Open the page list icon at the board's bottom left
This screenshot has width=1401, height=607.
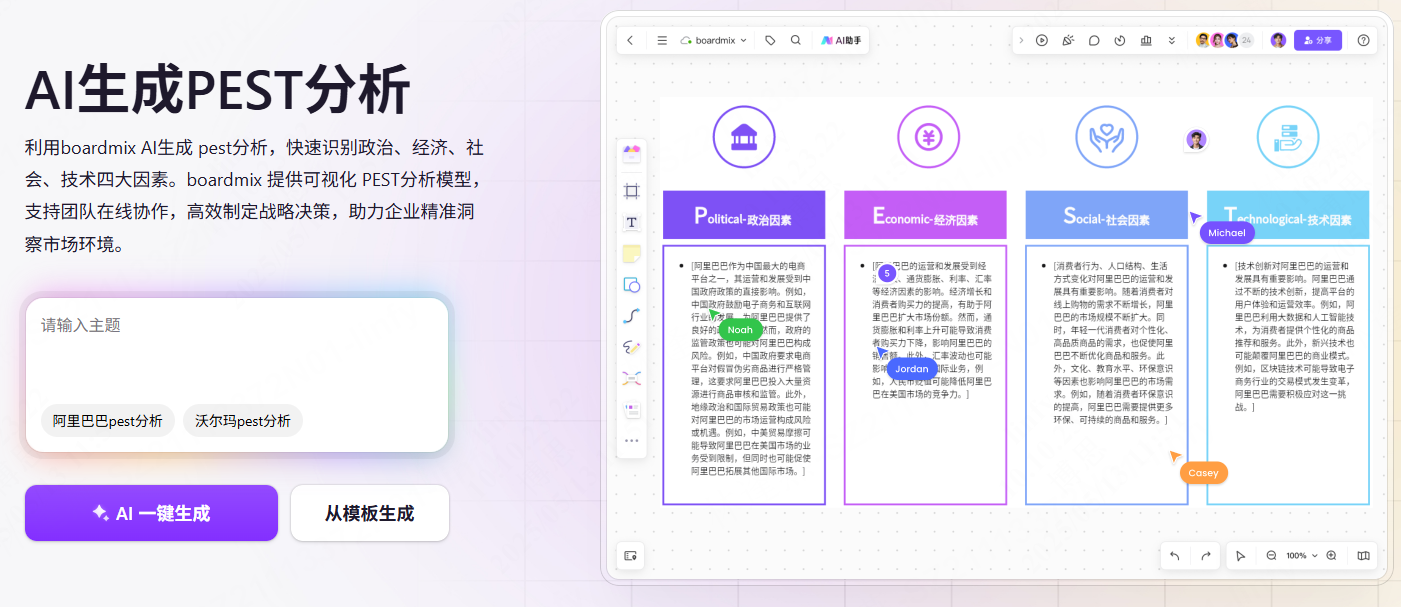pyautogui.click(x=630, y=555)
